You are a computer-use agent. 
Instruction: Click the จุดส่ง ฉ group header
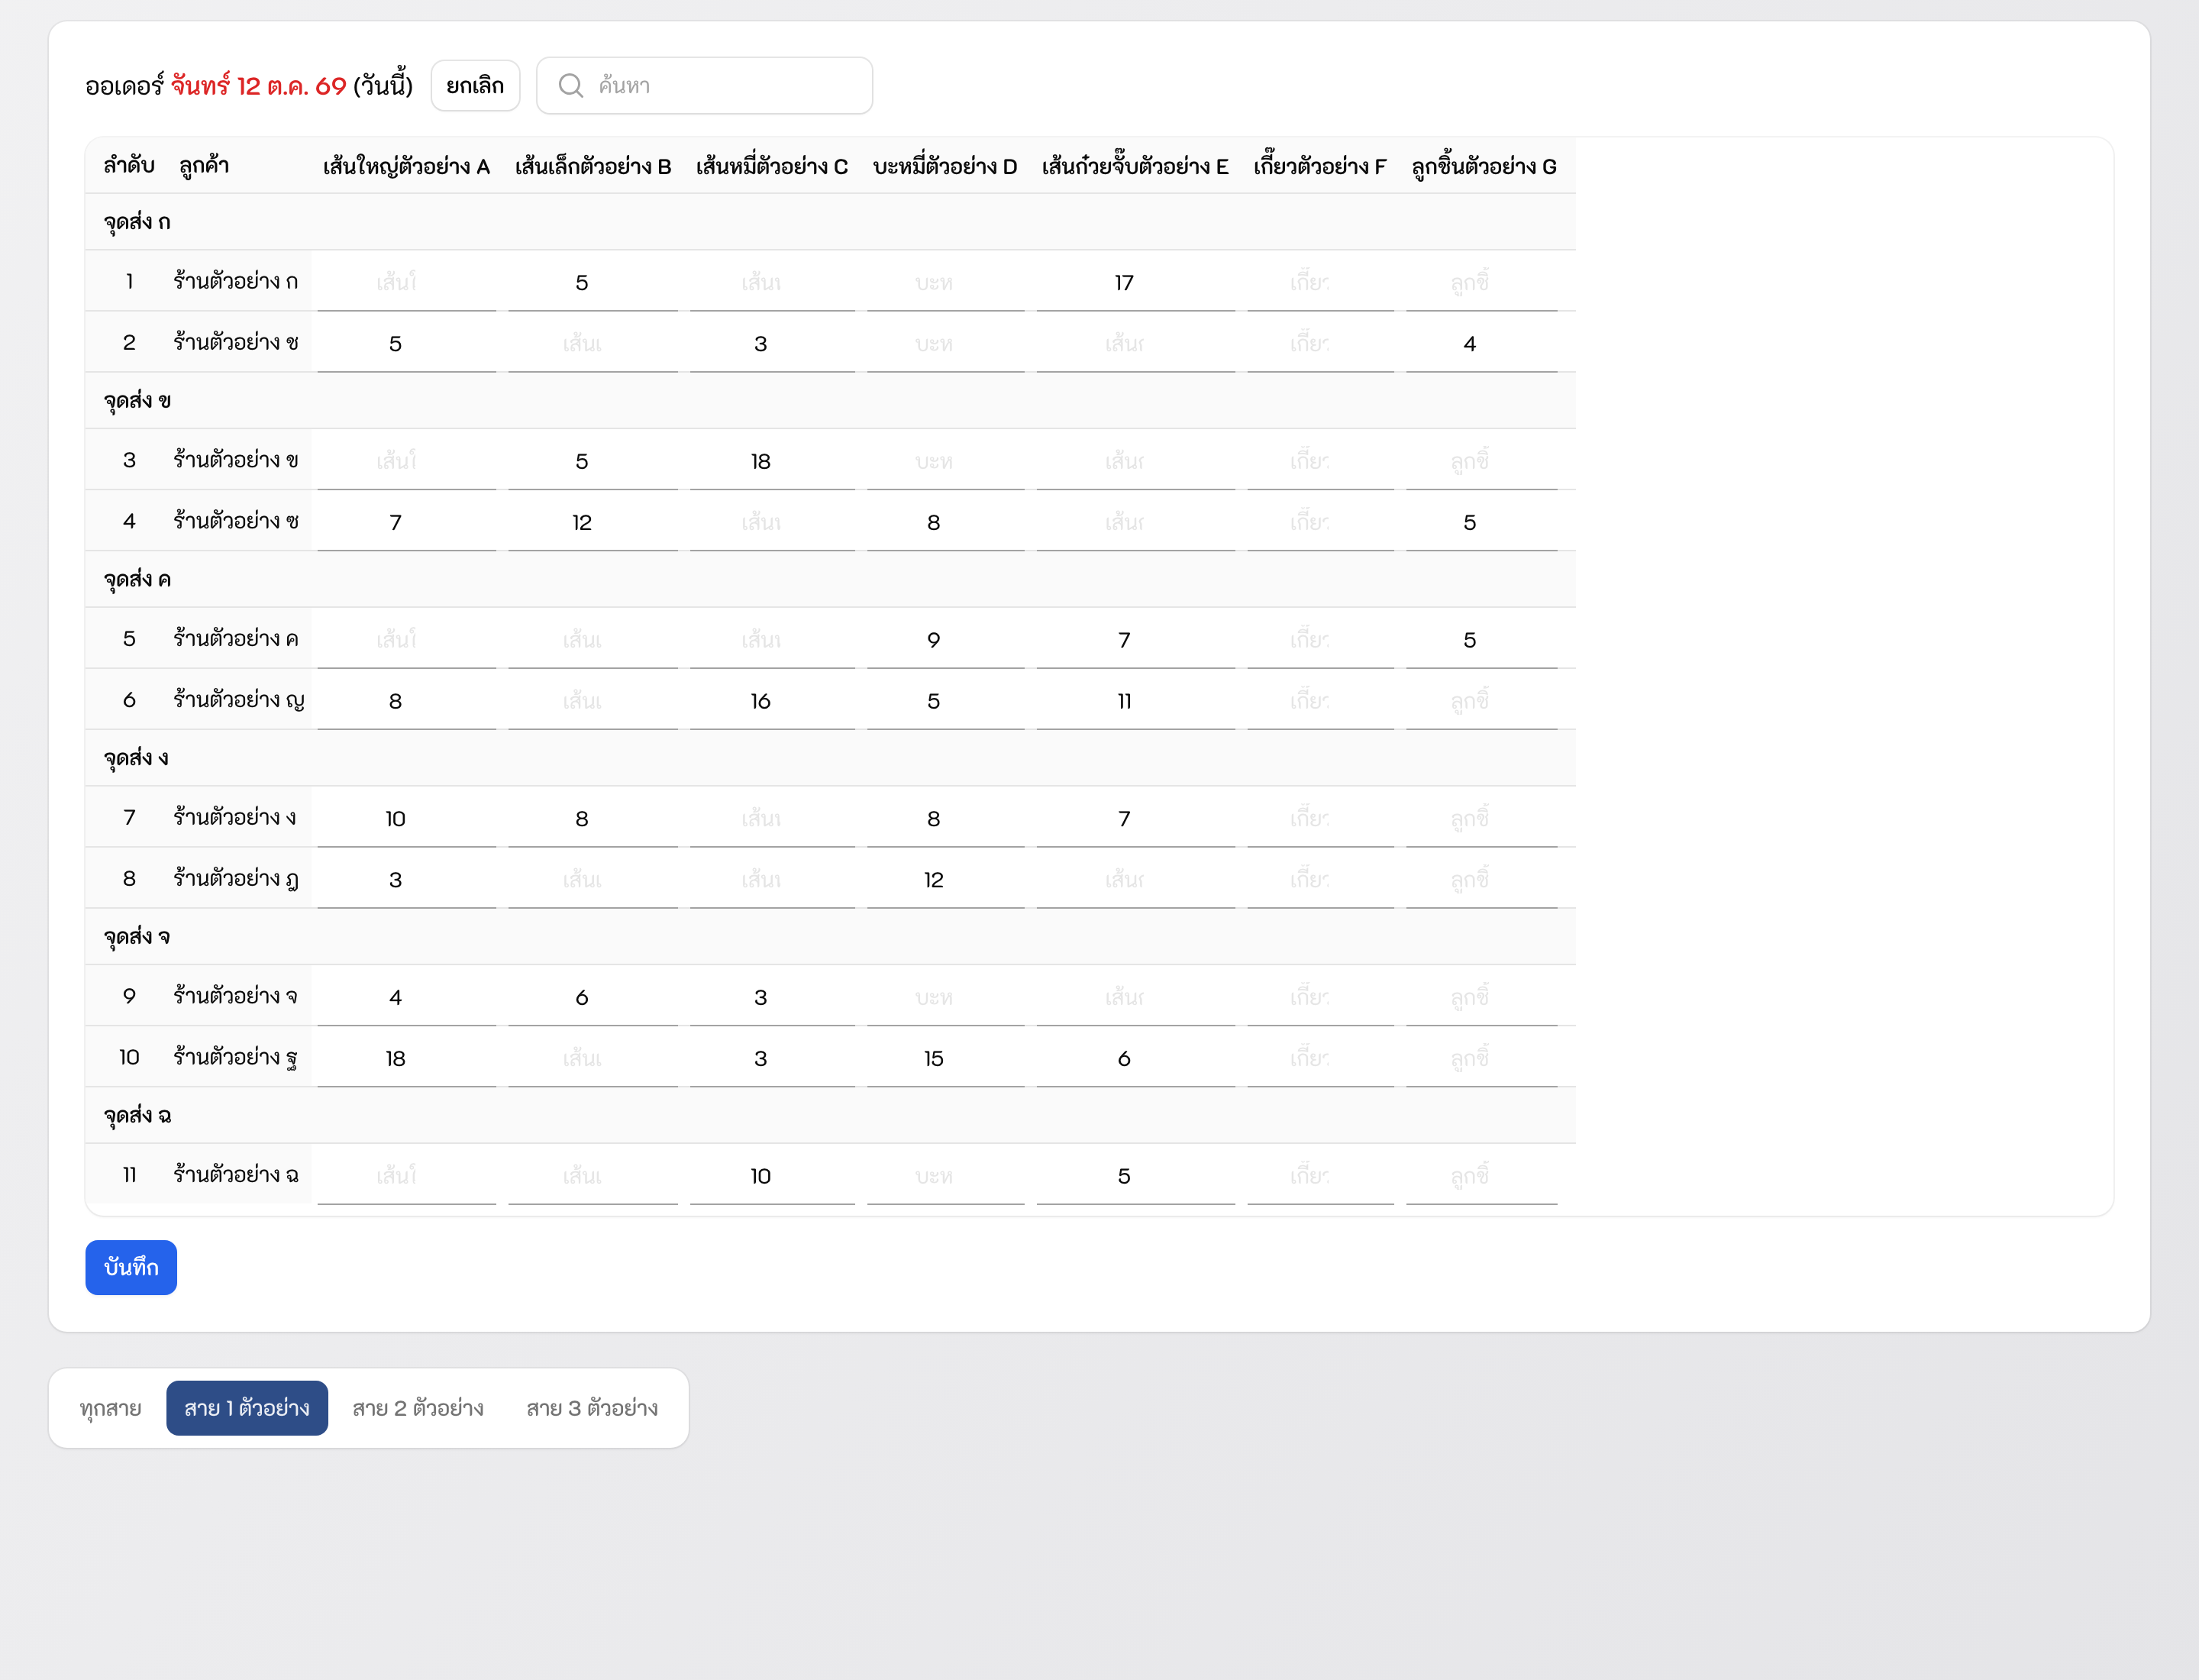point(830,1115)
